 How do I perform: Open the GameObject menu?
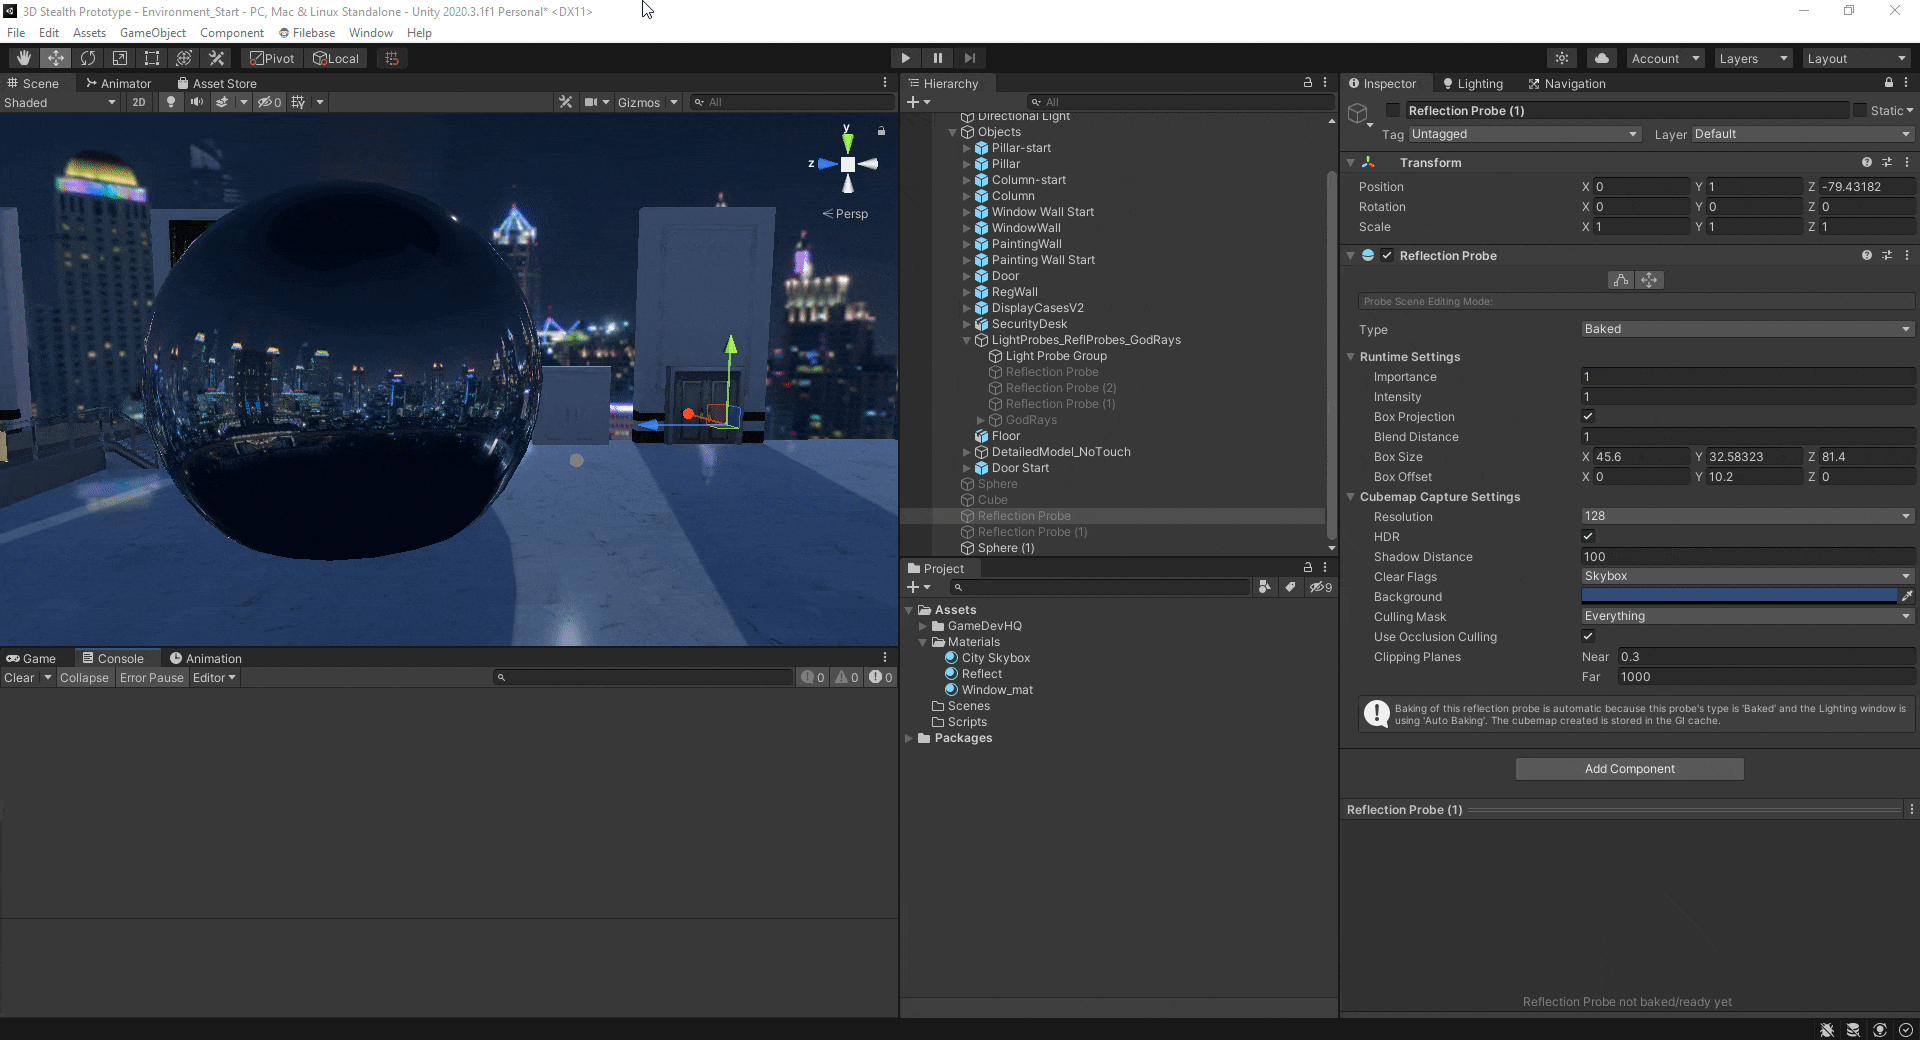(152, 33)
